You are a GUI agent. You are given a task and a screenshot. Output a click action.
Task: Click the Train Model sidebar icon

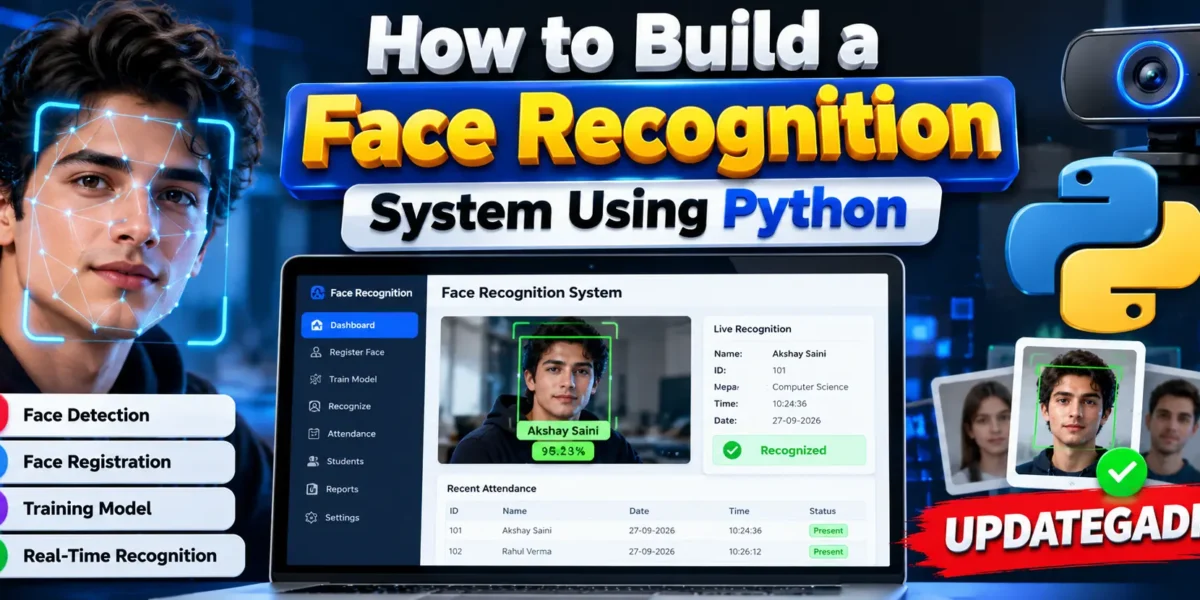pos(316,379)
